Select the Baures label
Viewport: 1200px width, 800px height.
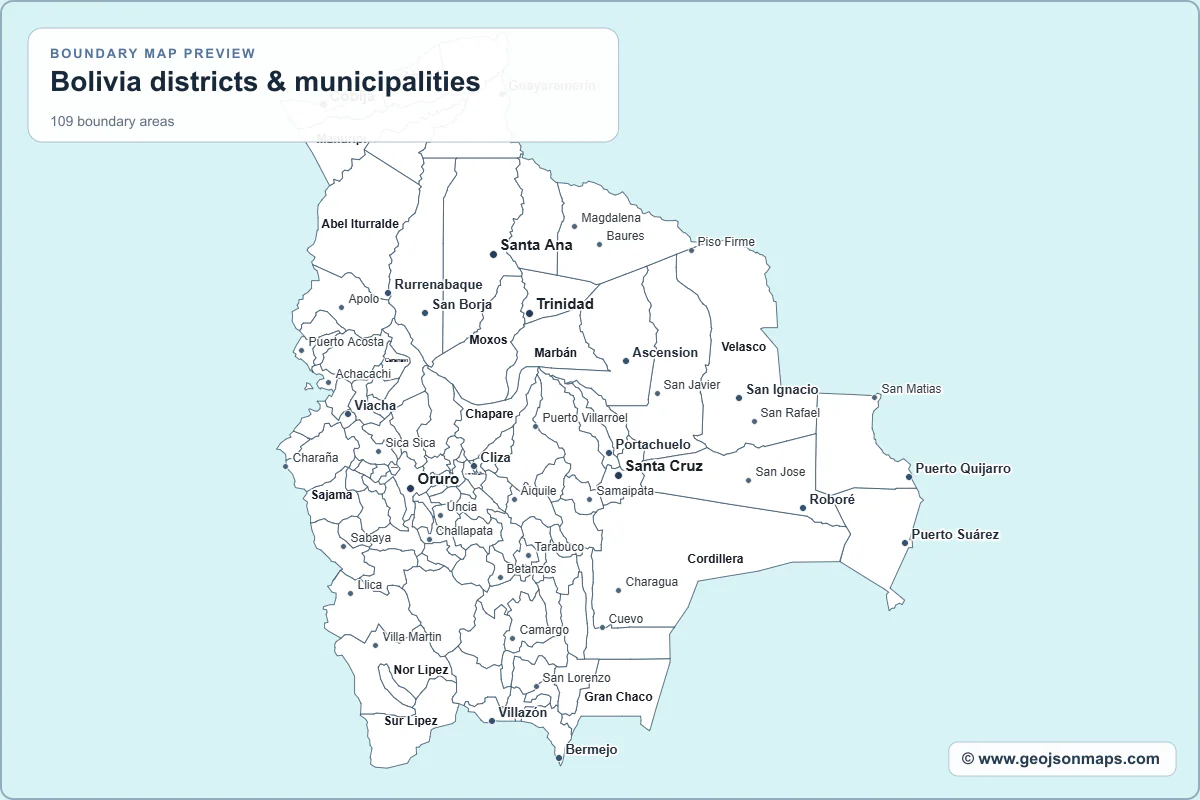coord(625,236)
